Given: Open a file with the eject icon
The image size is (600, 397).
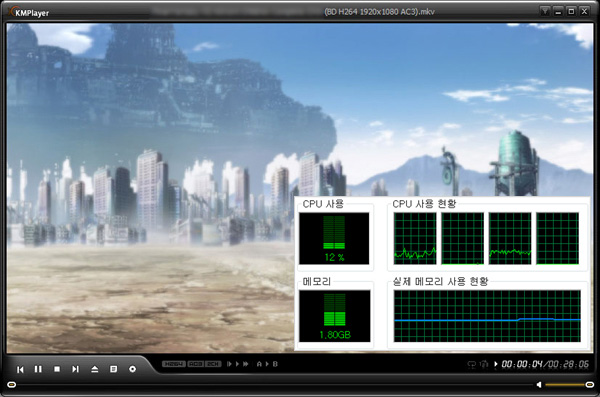Looking at the screenshot, I should [x=95, y=369].
